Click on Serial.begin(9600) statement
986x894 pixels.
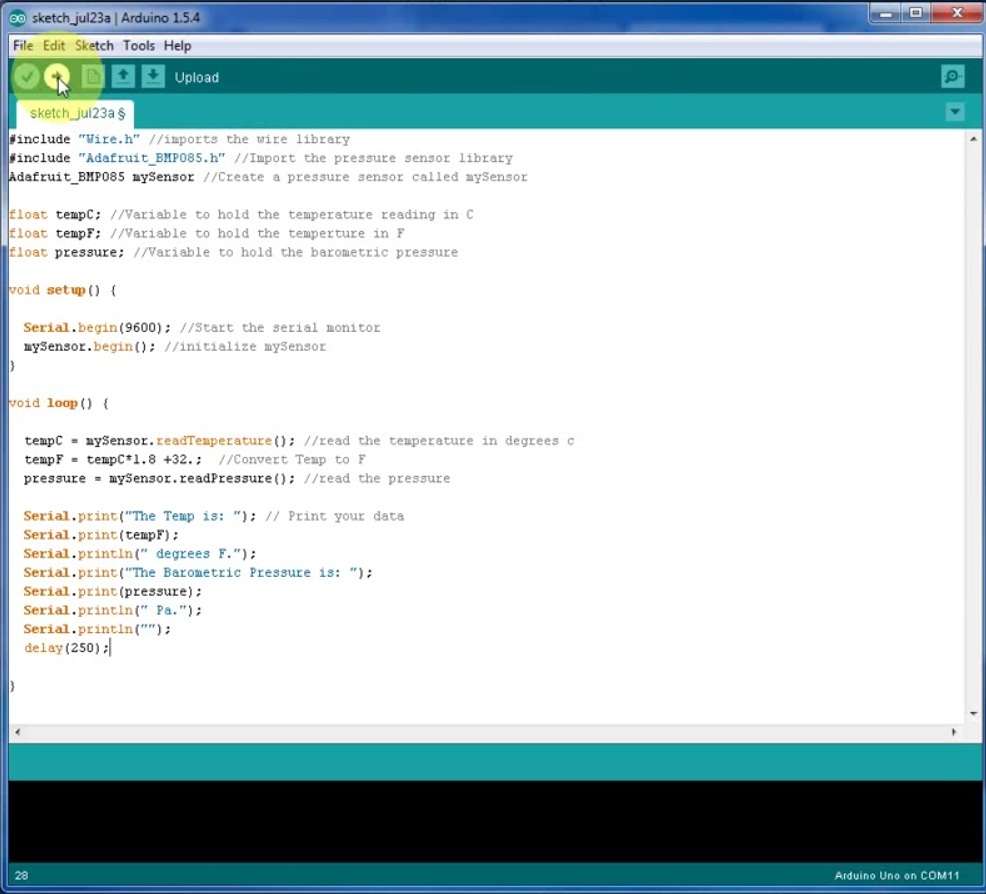[97, 328]
